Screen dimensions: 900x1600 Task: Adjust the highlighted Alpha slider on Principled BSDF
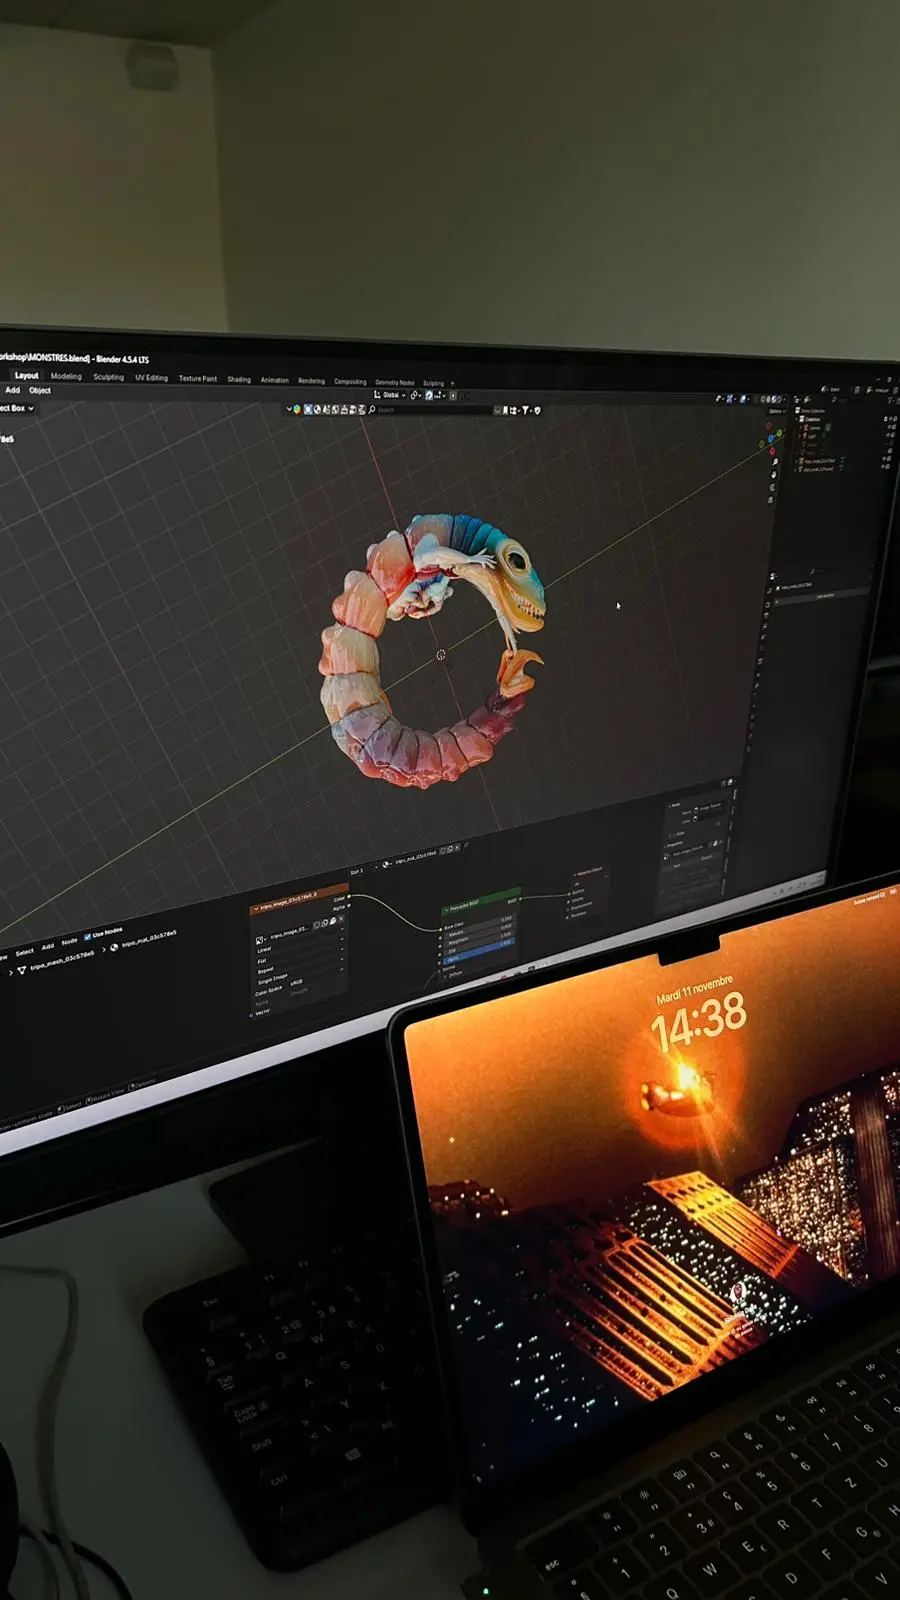point(479,951)
